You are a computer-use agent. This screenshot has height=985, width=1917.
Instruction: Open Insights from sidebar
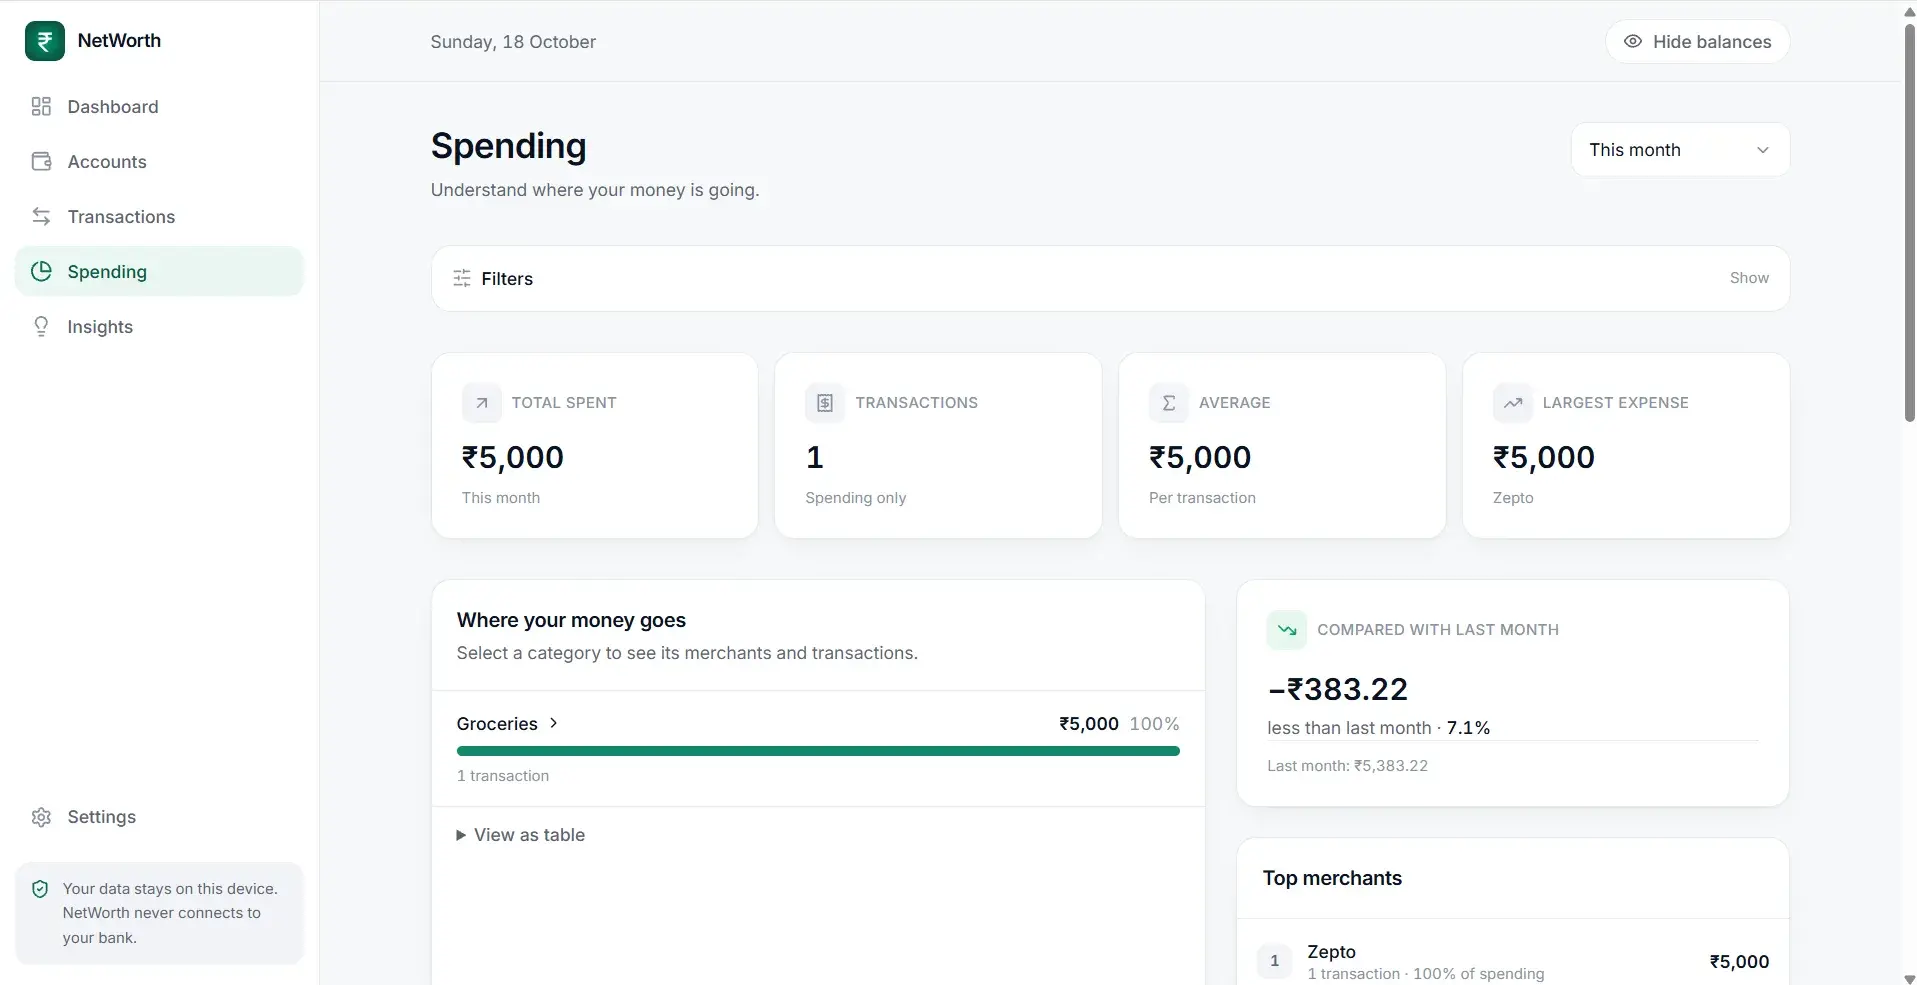click(x=159, y=327)
